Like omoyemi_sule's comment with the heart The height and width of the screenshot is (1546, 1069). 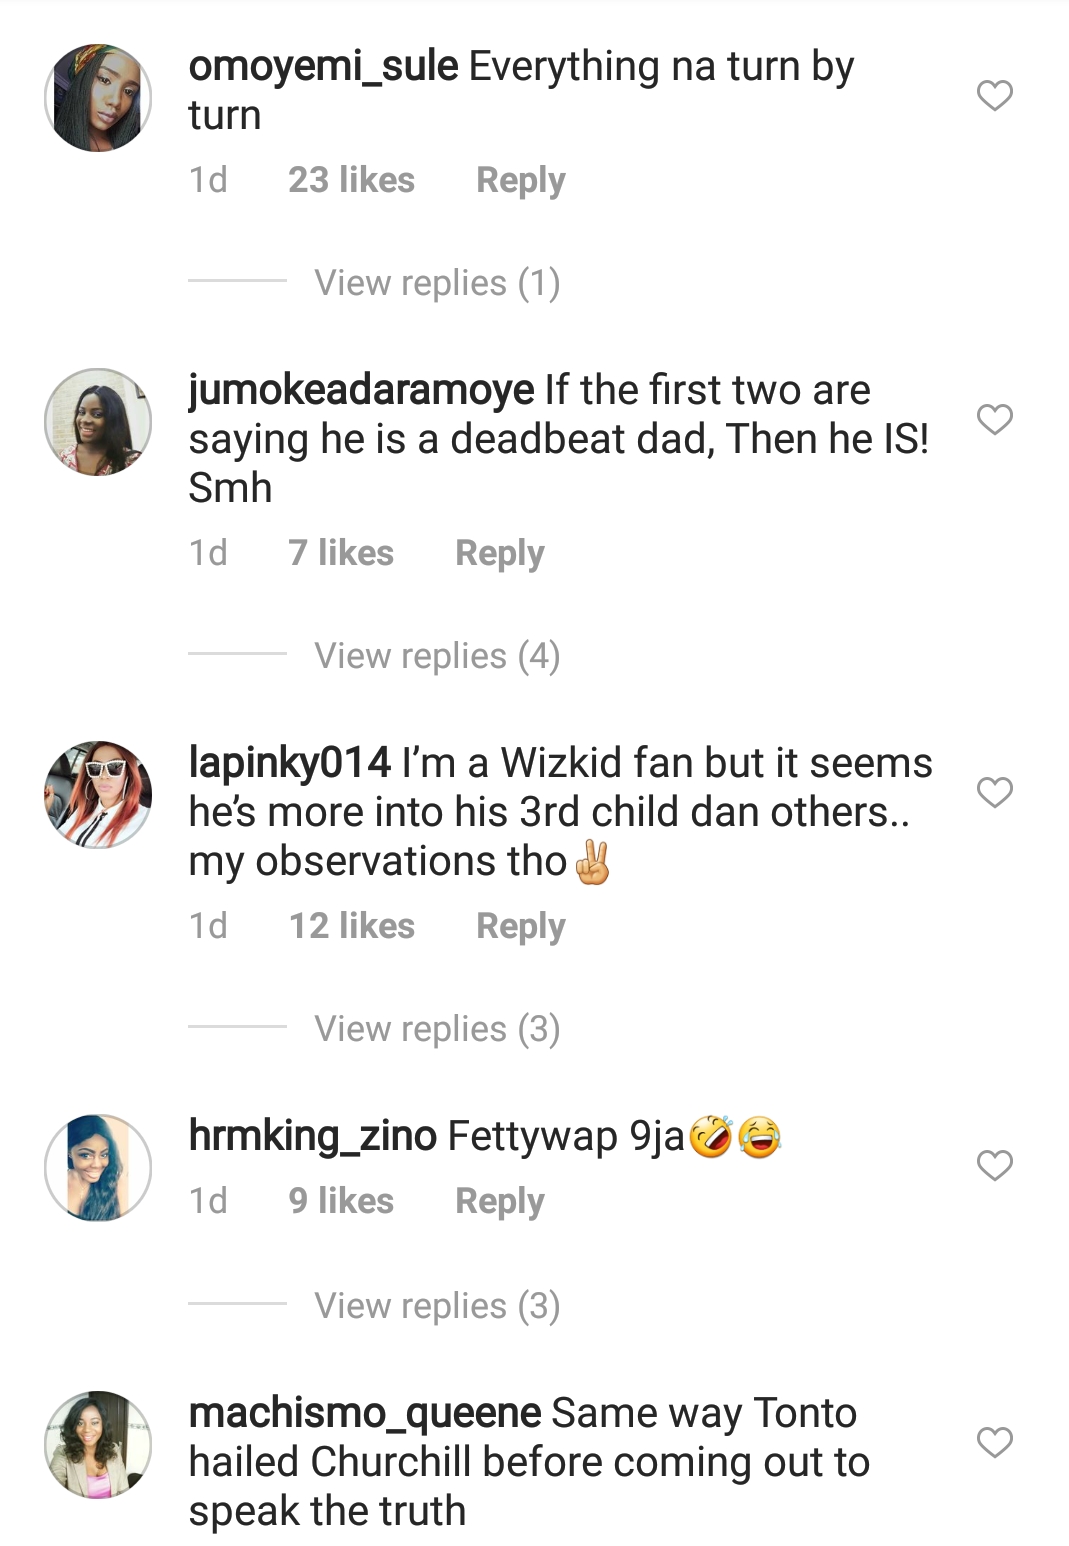pos(994,96)
